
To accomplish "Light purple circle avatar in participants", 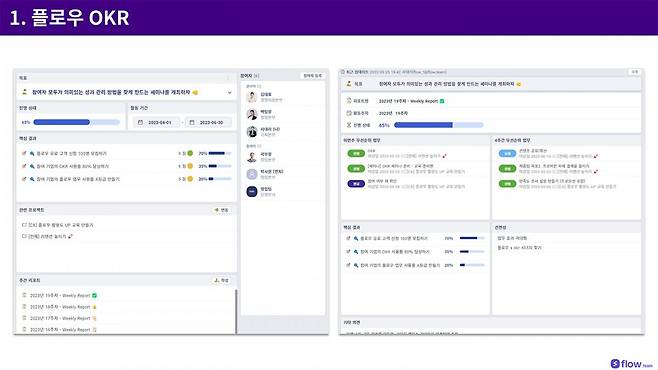I will [x=252, y=174].
